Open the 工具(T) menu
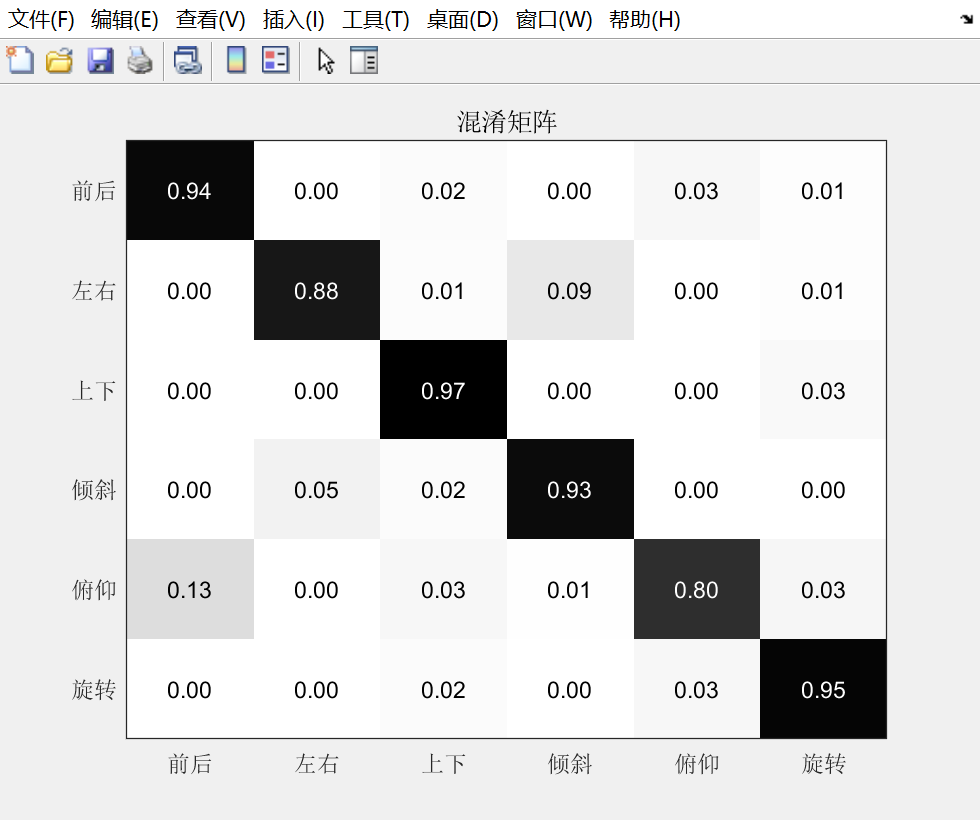 point(376,19)
